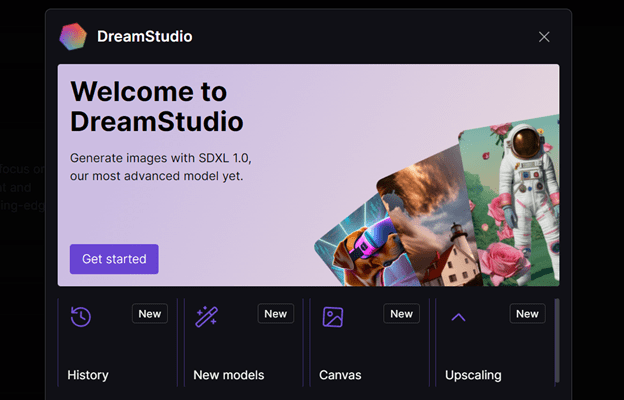Viewport: 624px width, 400px height.
Task: Click the New models magic wand icon
Action: 207,317
